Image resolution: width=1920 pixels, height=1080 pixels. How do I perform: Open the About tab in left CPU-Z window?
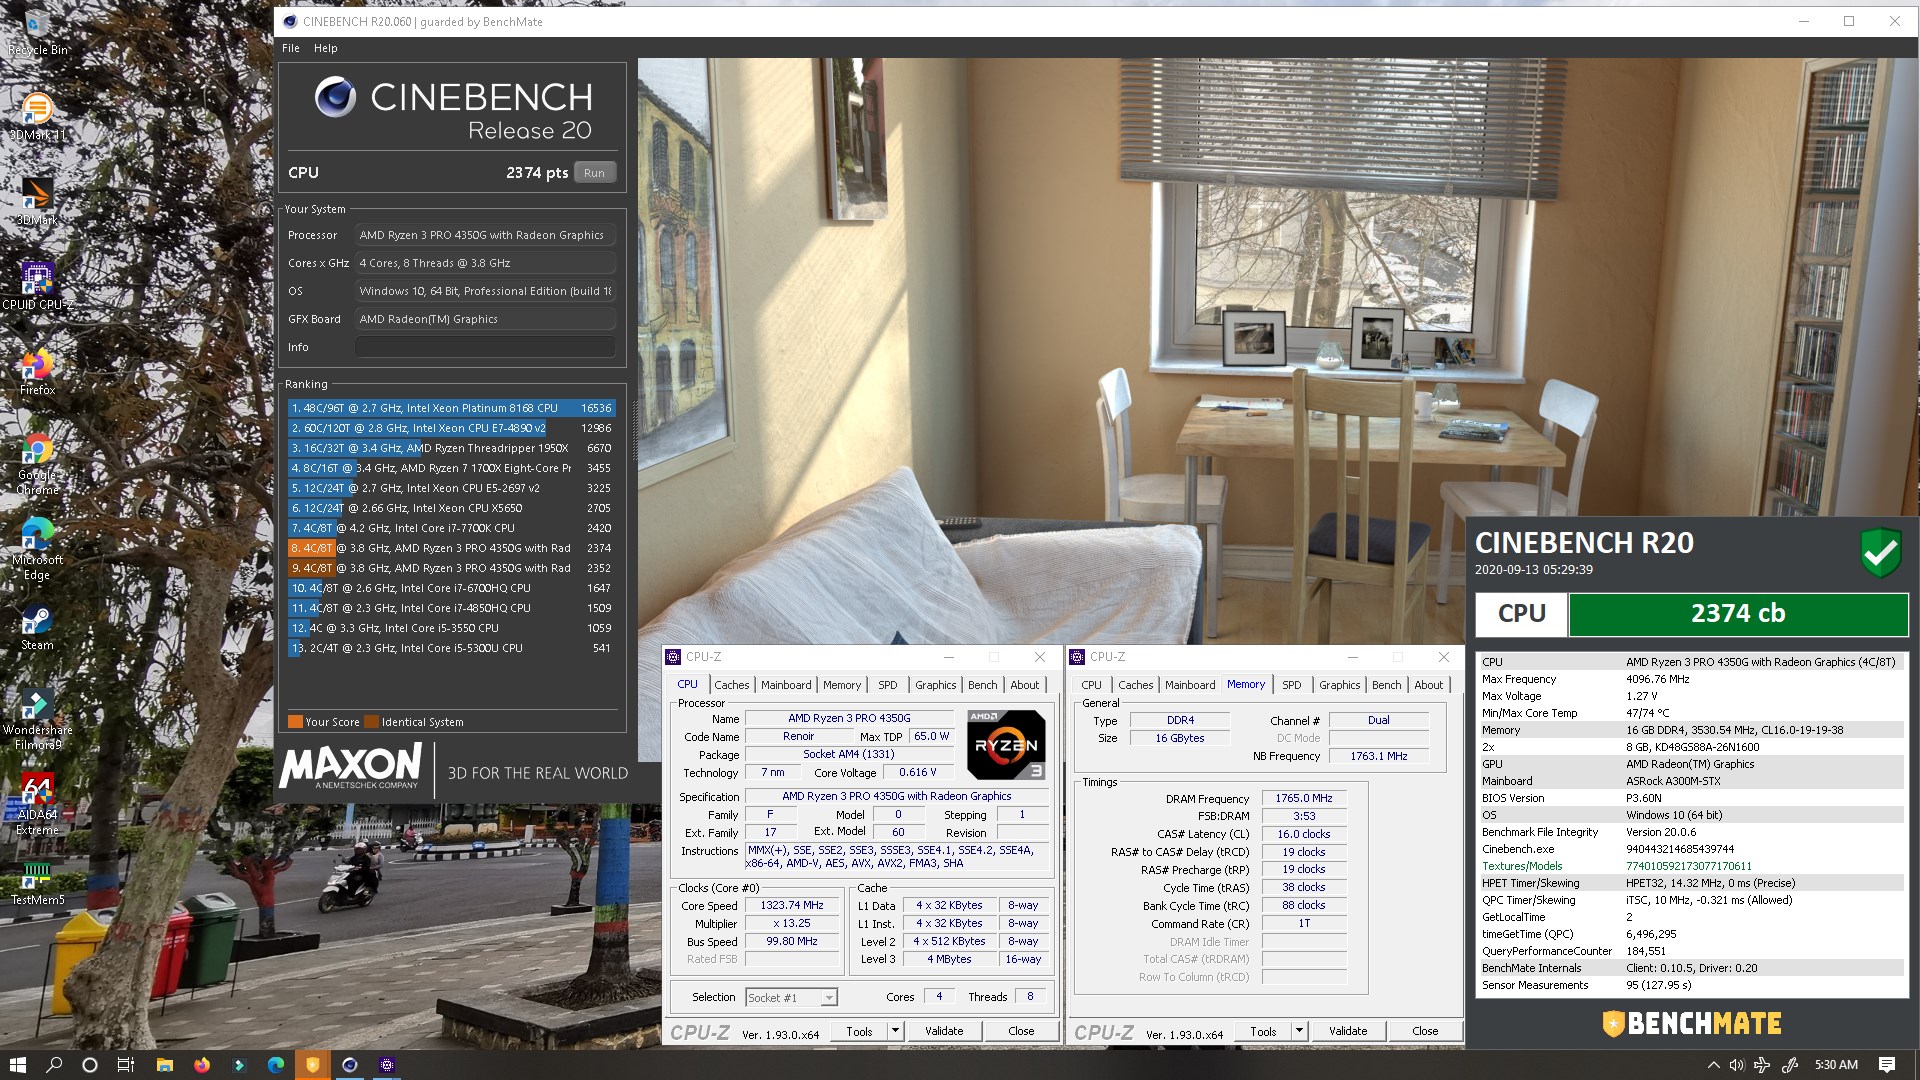coord(1024,685)
